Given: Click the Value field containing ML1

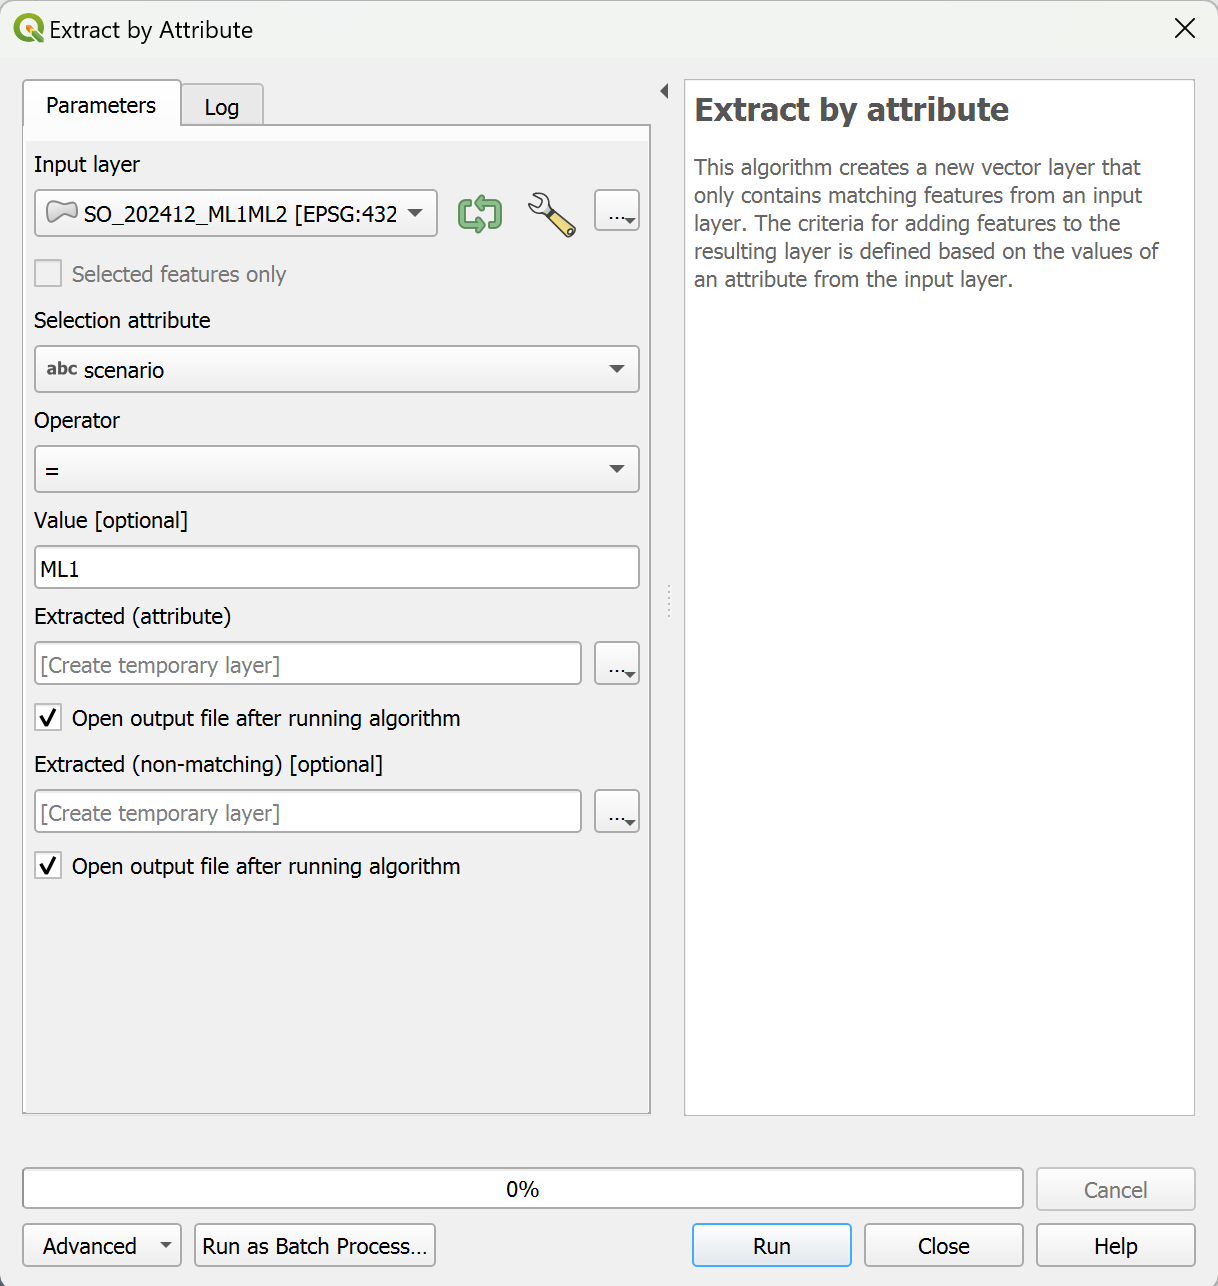Looking at the screenshot, I should coord(336,568).
